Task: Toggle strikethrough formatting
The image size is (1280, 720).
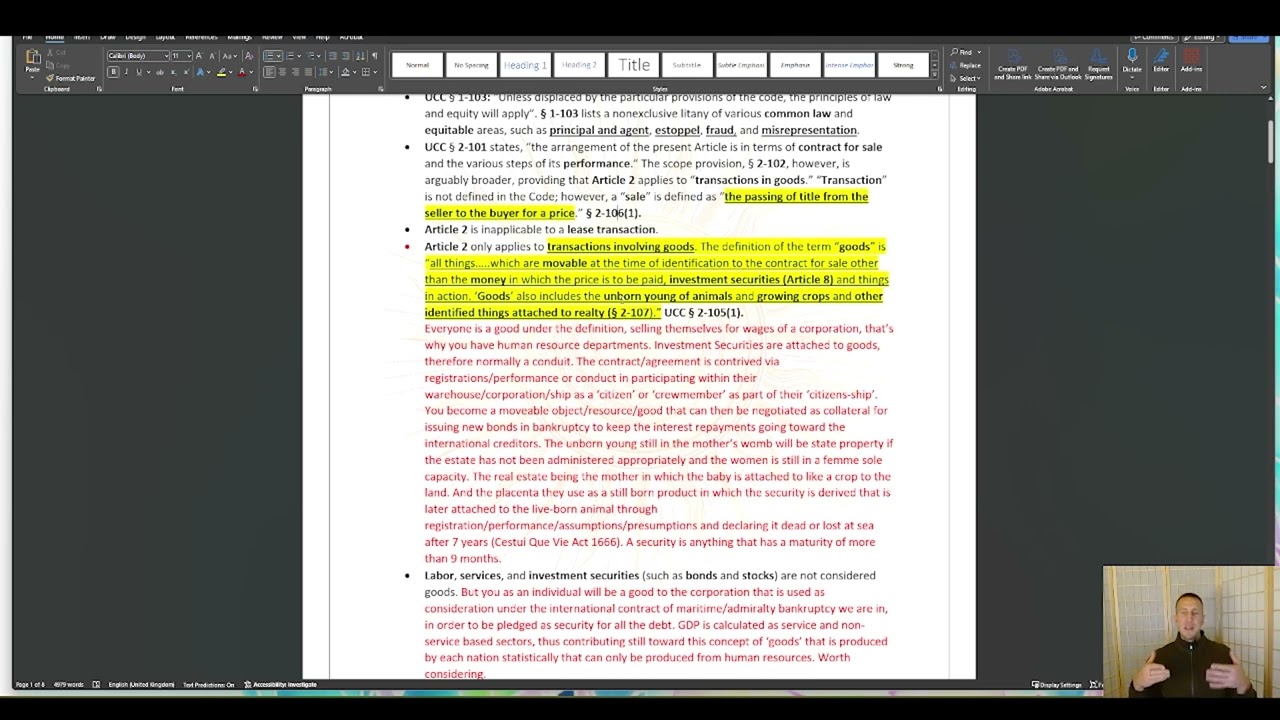Action: pos(160,72)
